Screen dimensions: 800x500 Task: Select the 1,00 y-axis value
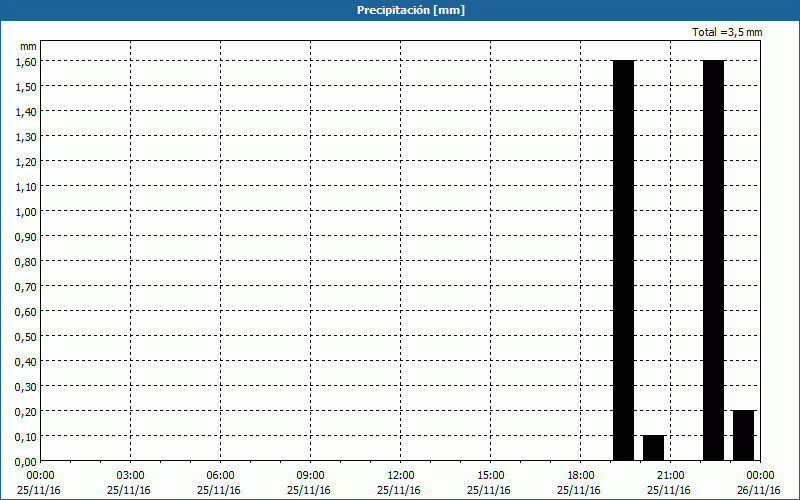[x=26, y=211]
